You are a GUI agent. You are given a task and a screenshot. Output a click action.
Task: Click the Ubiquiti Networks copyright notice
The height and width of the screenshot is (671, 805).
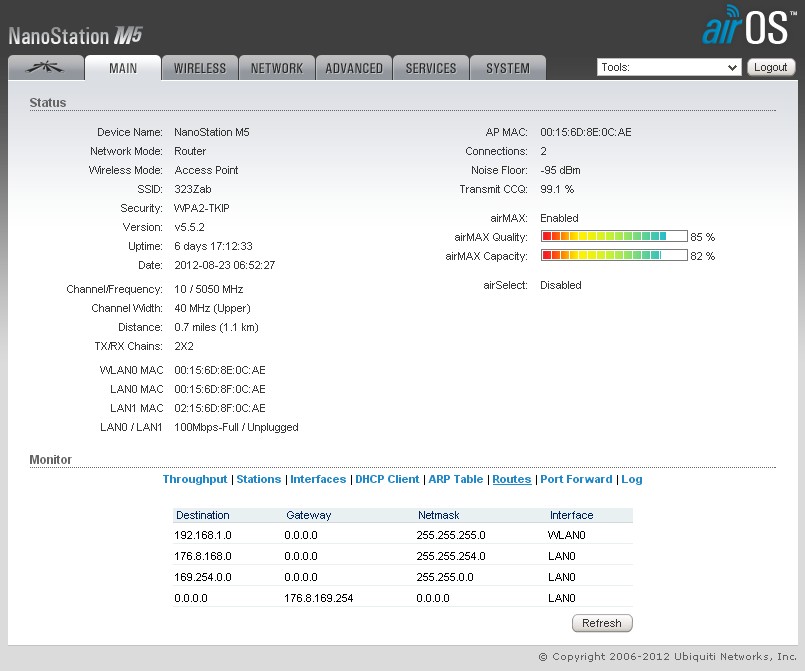pos(667,657)
